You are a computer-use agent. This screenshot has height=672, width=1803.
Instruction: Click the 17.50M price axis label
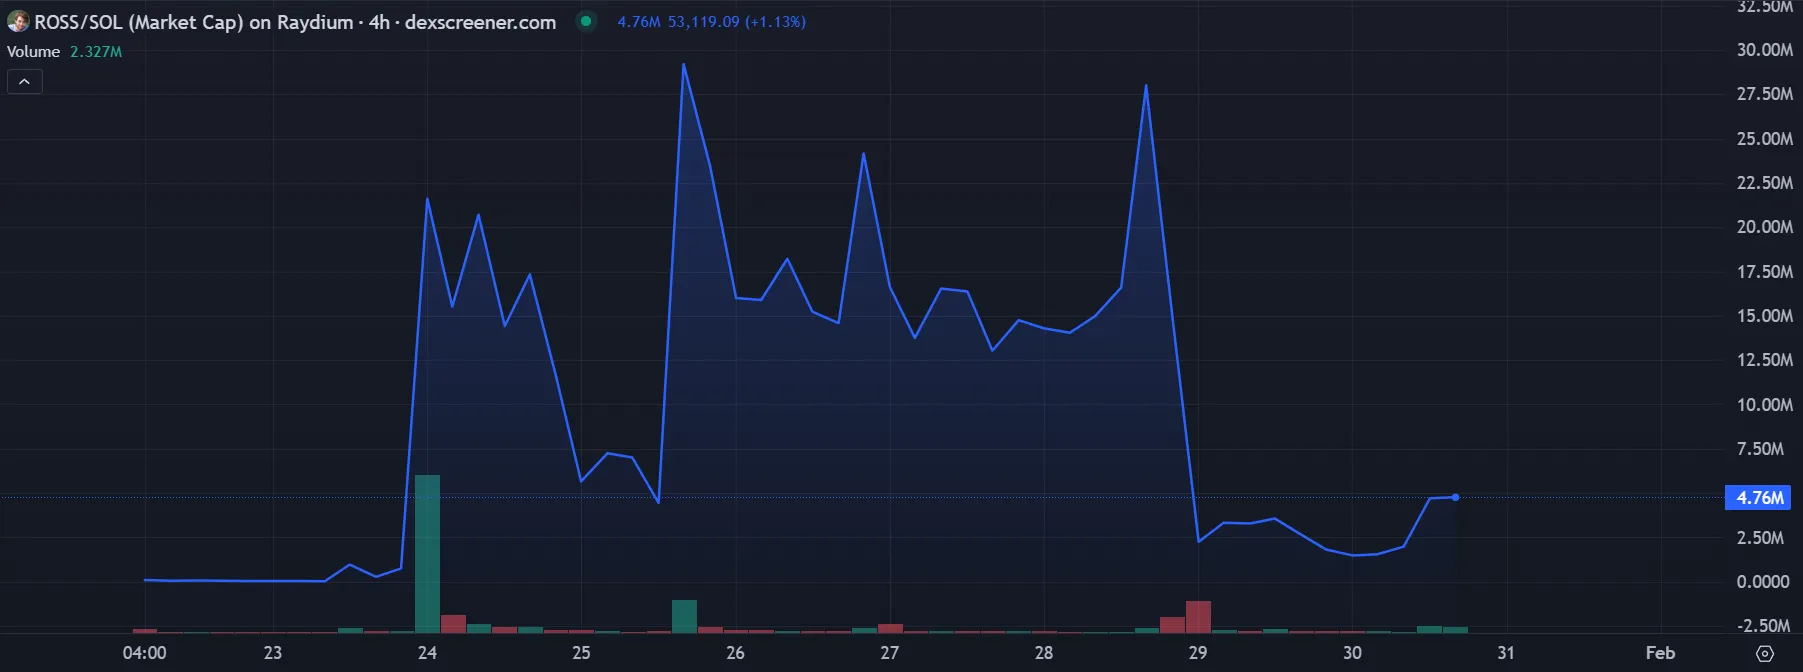pos(1764,272)
